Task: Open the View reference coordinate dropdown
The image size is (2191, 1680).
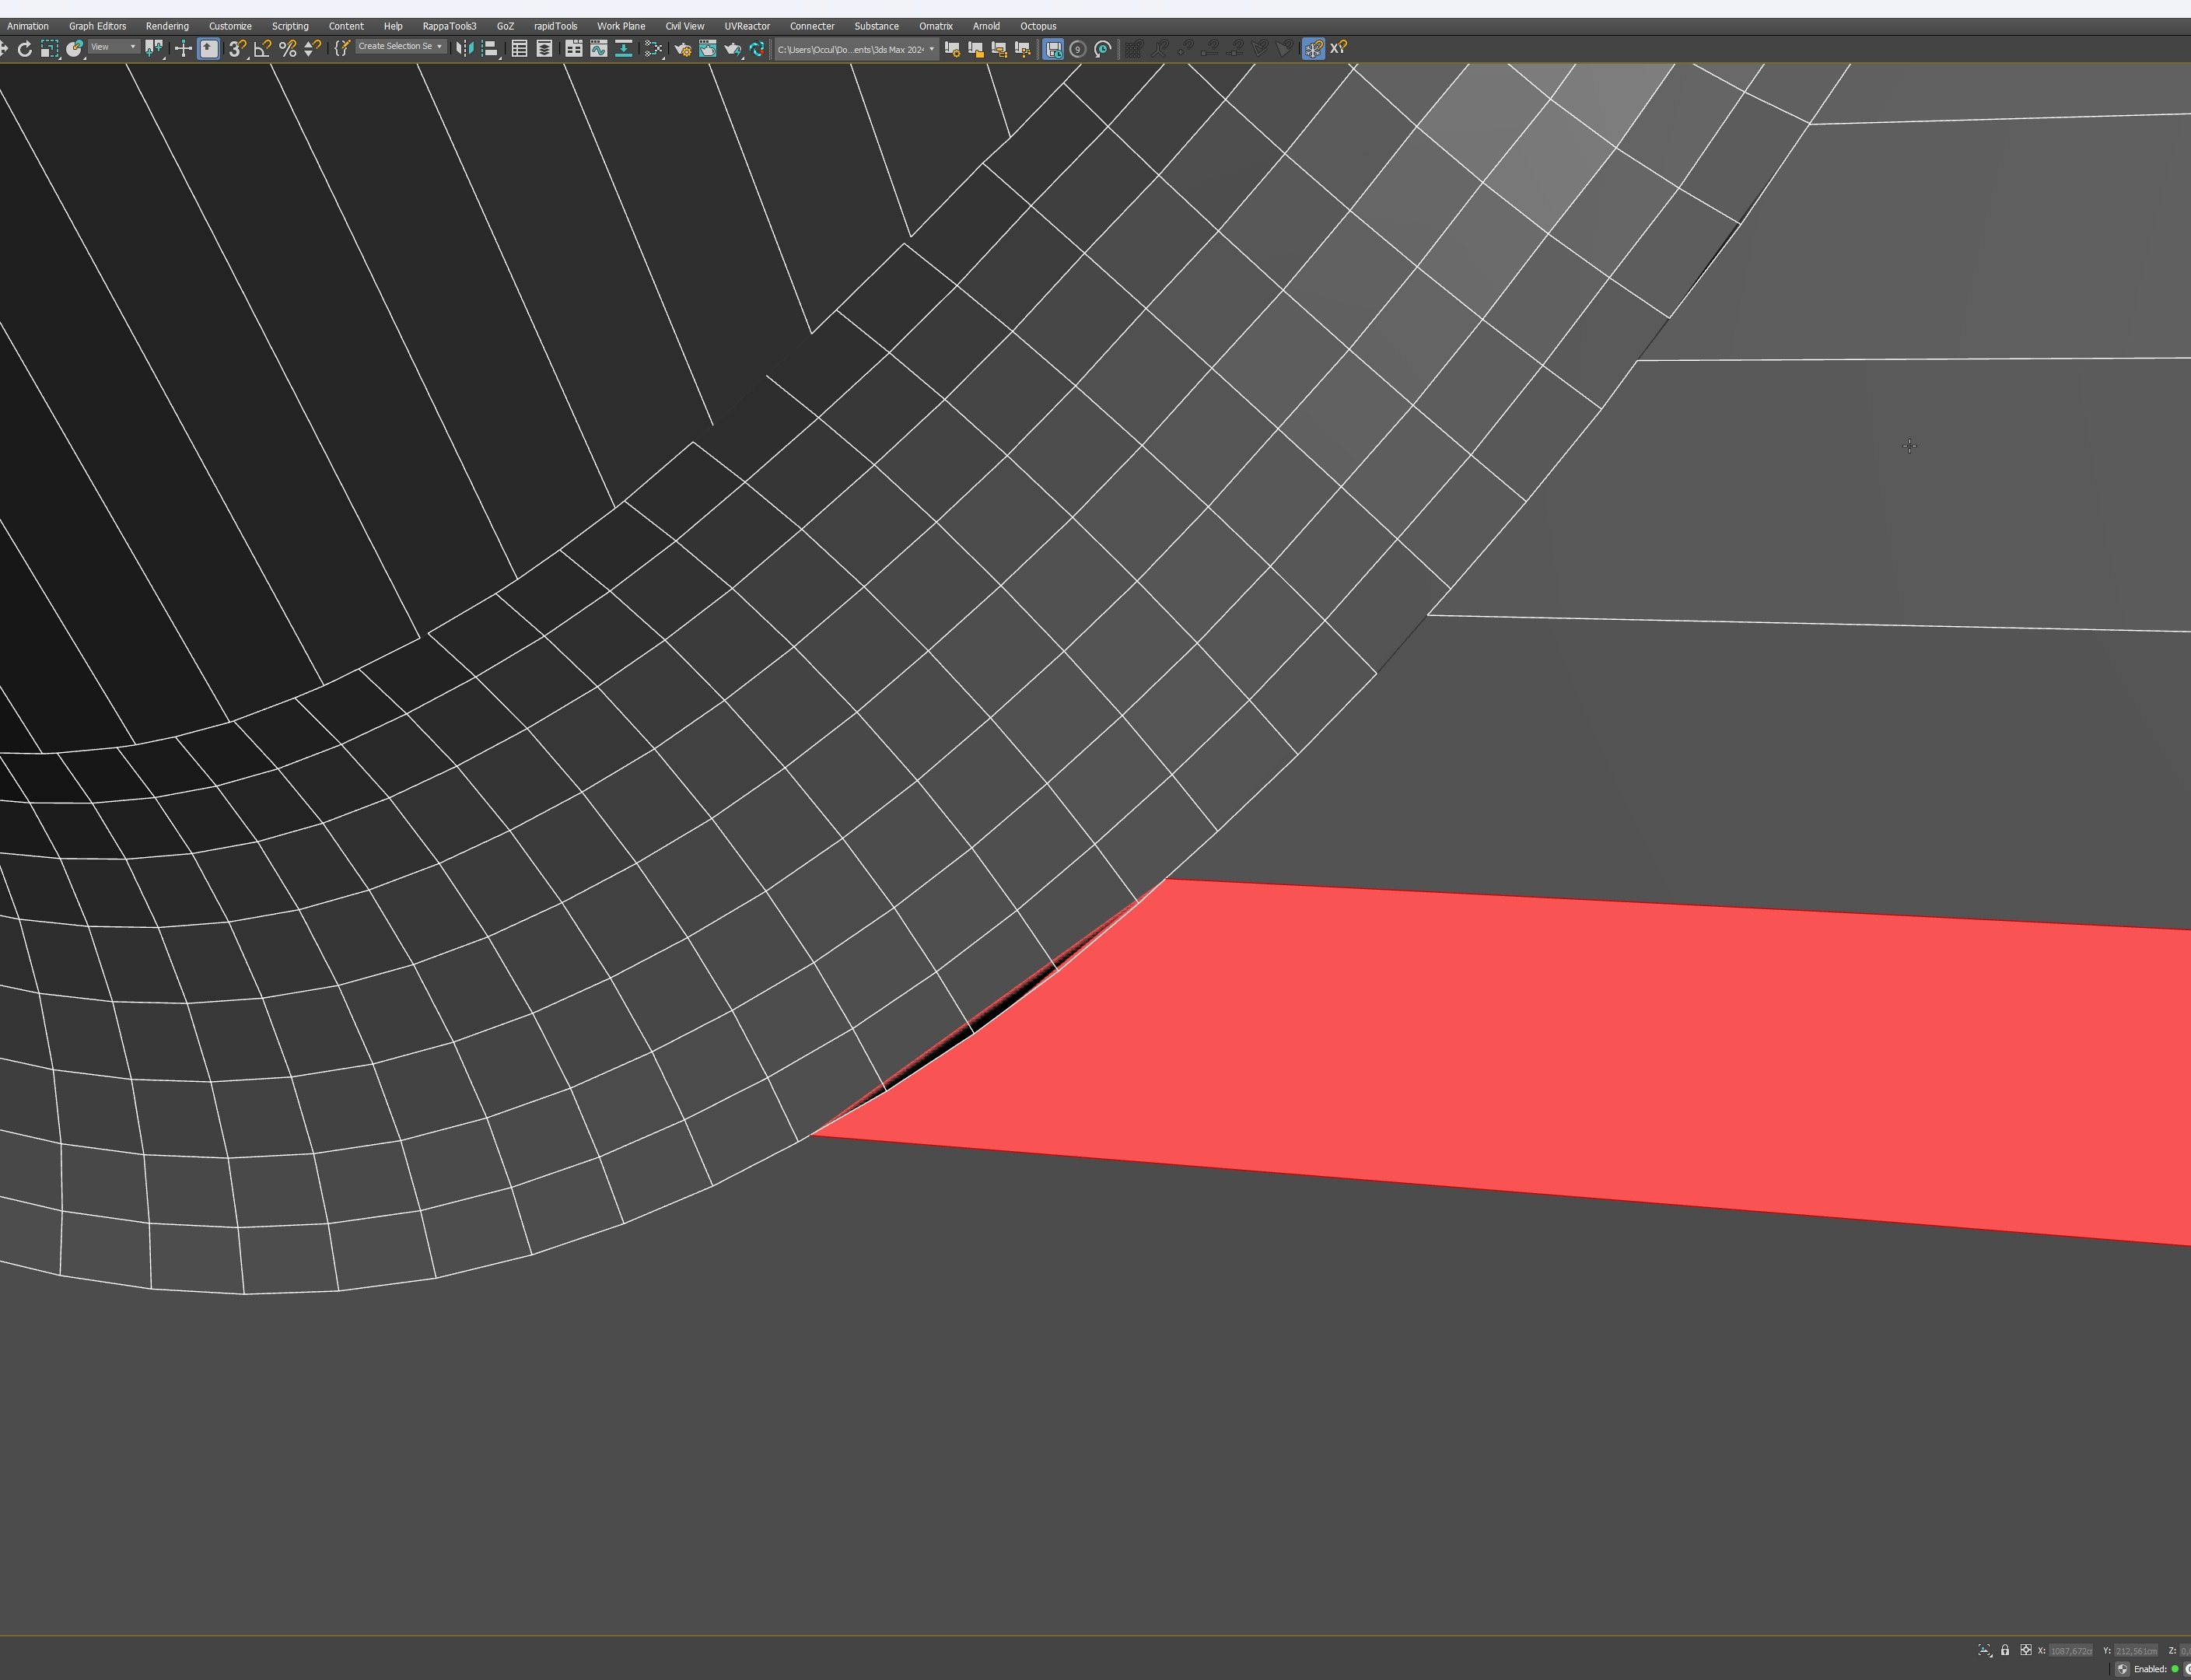Action: [x=113, y=47]
